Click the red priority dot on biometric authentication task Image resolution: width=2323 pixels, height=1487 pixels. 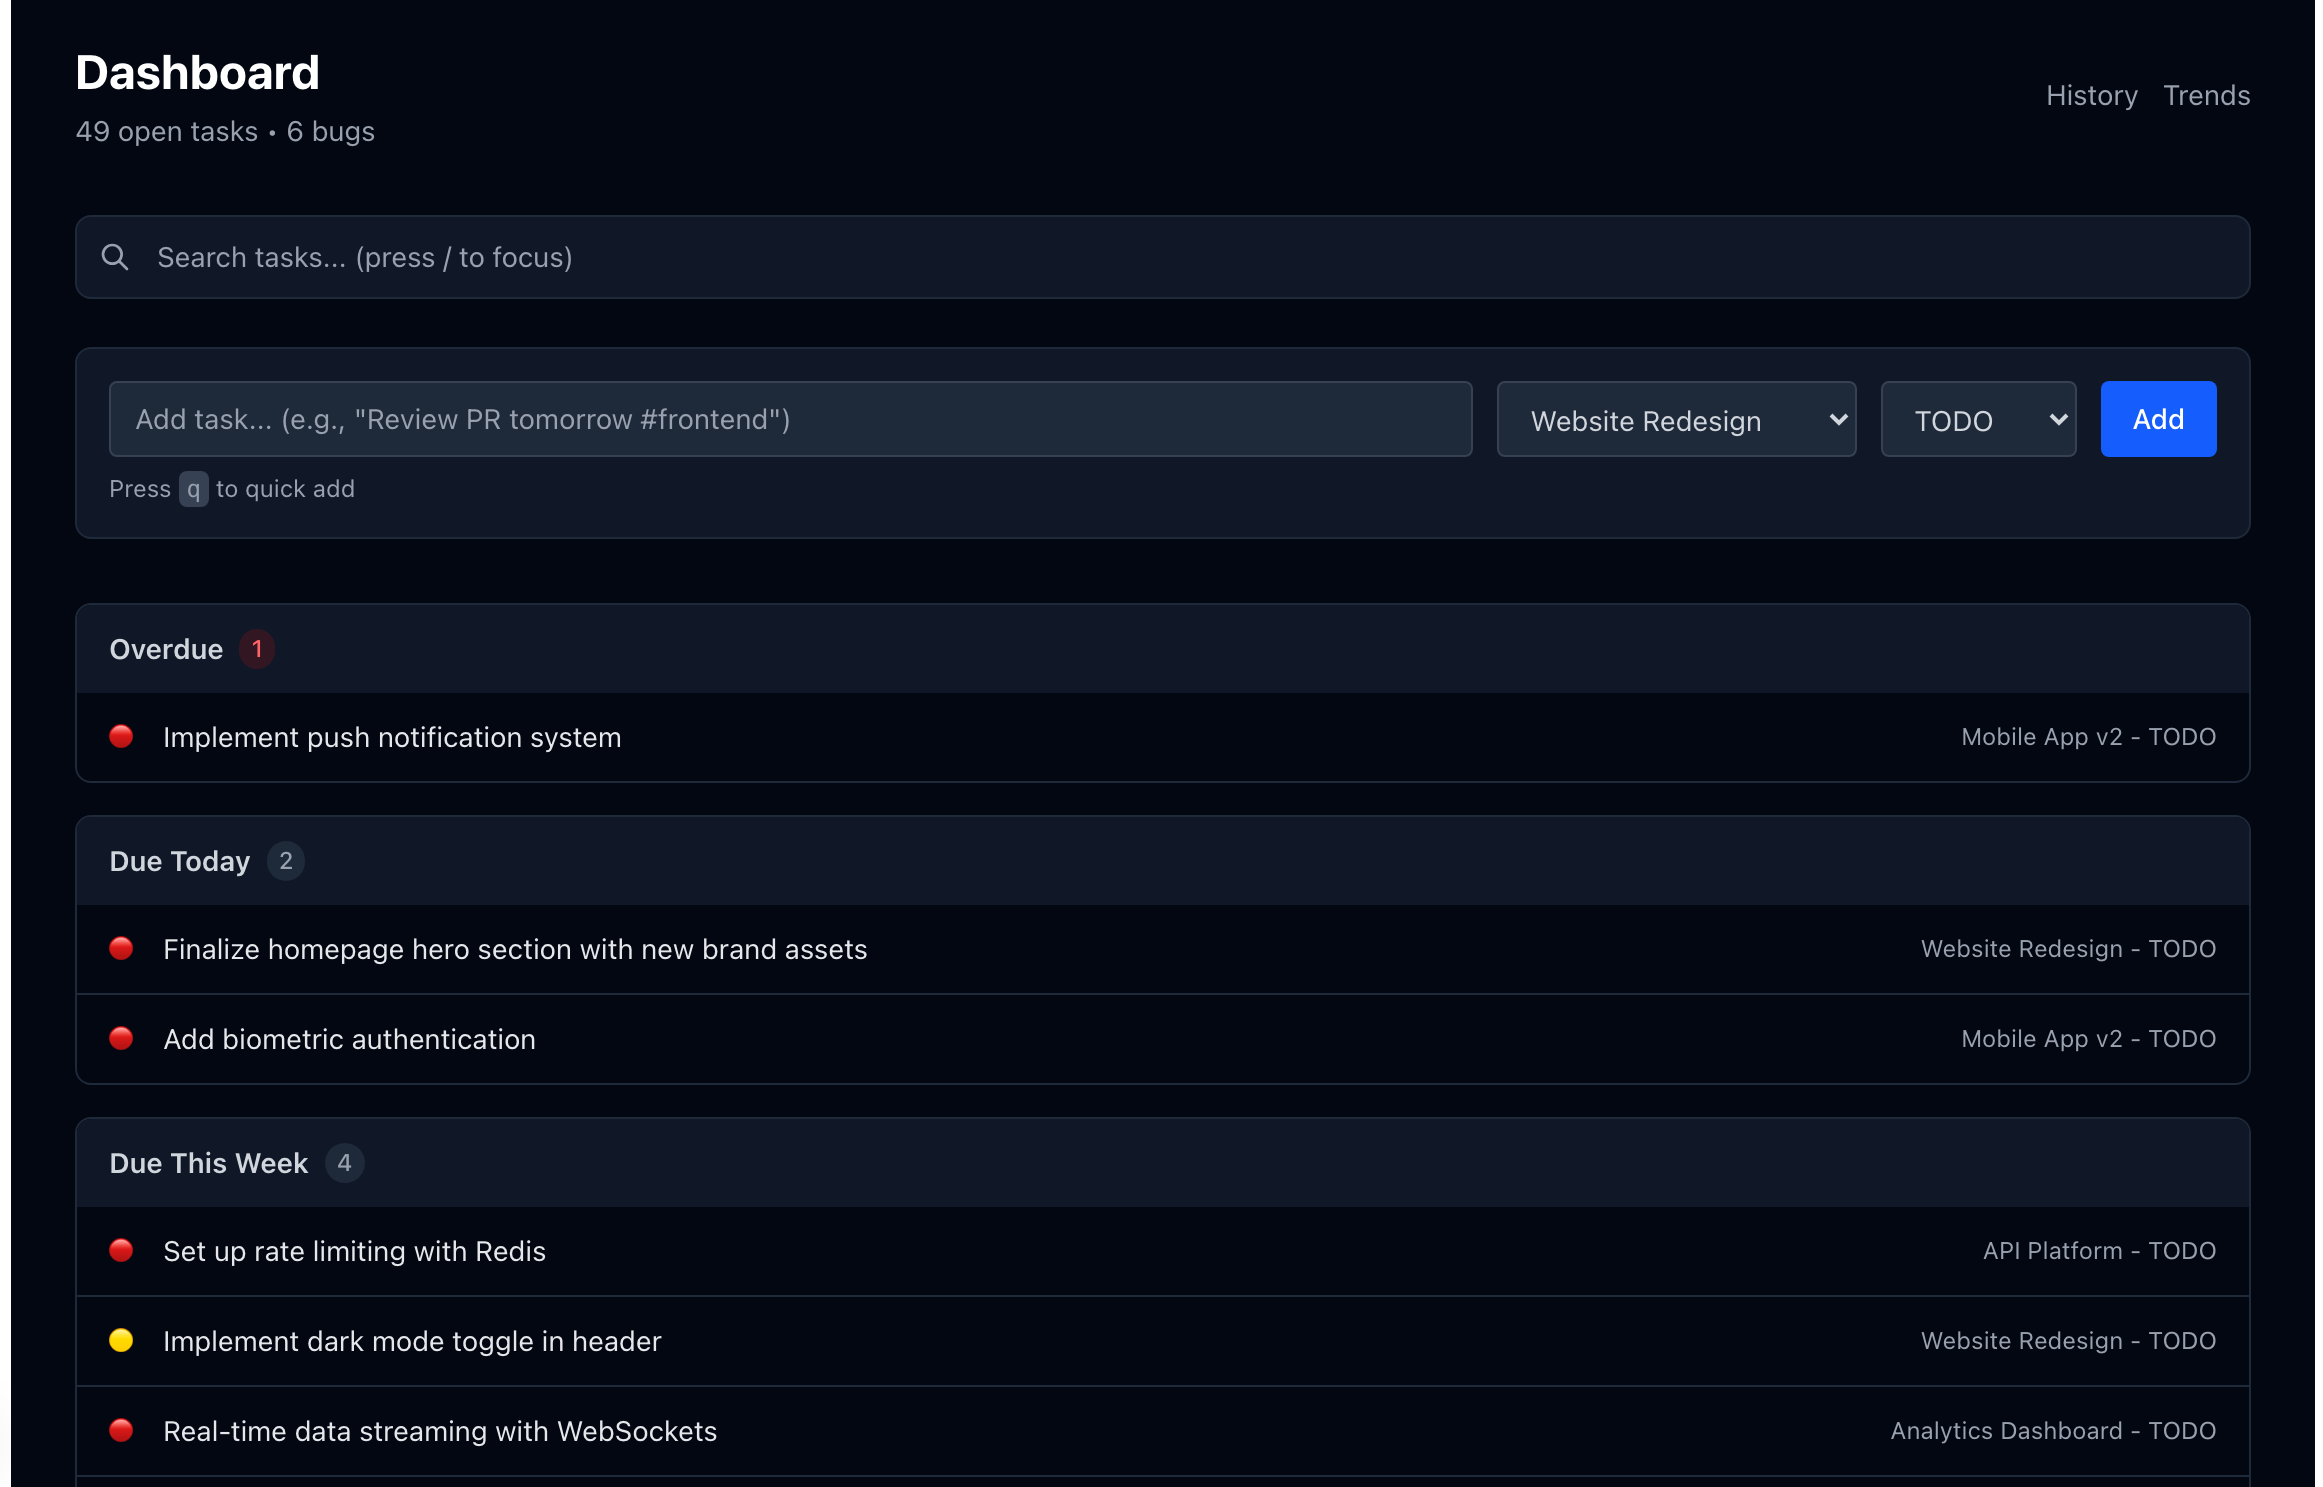click(x=121, y=1038)
